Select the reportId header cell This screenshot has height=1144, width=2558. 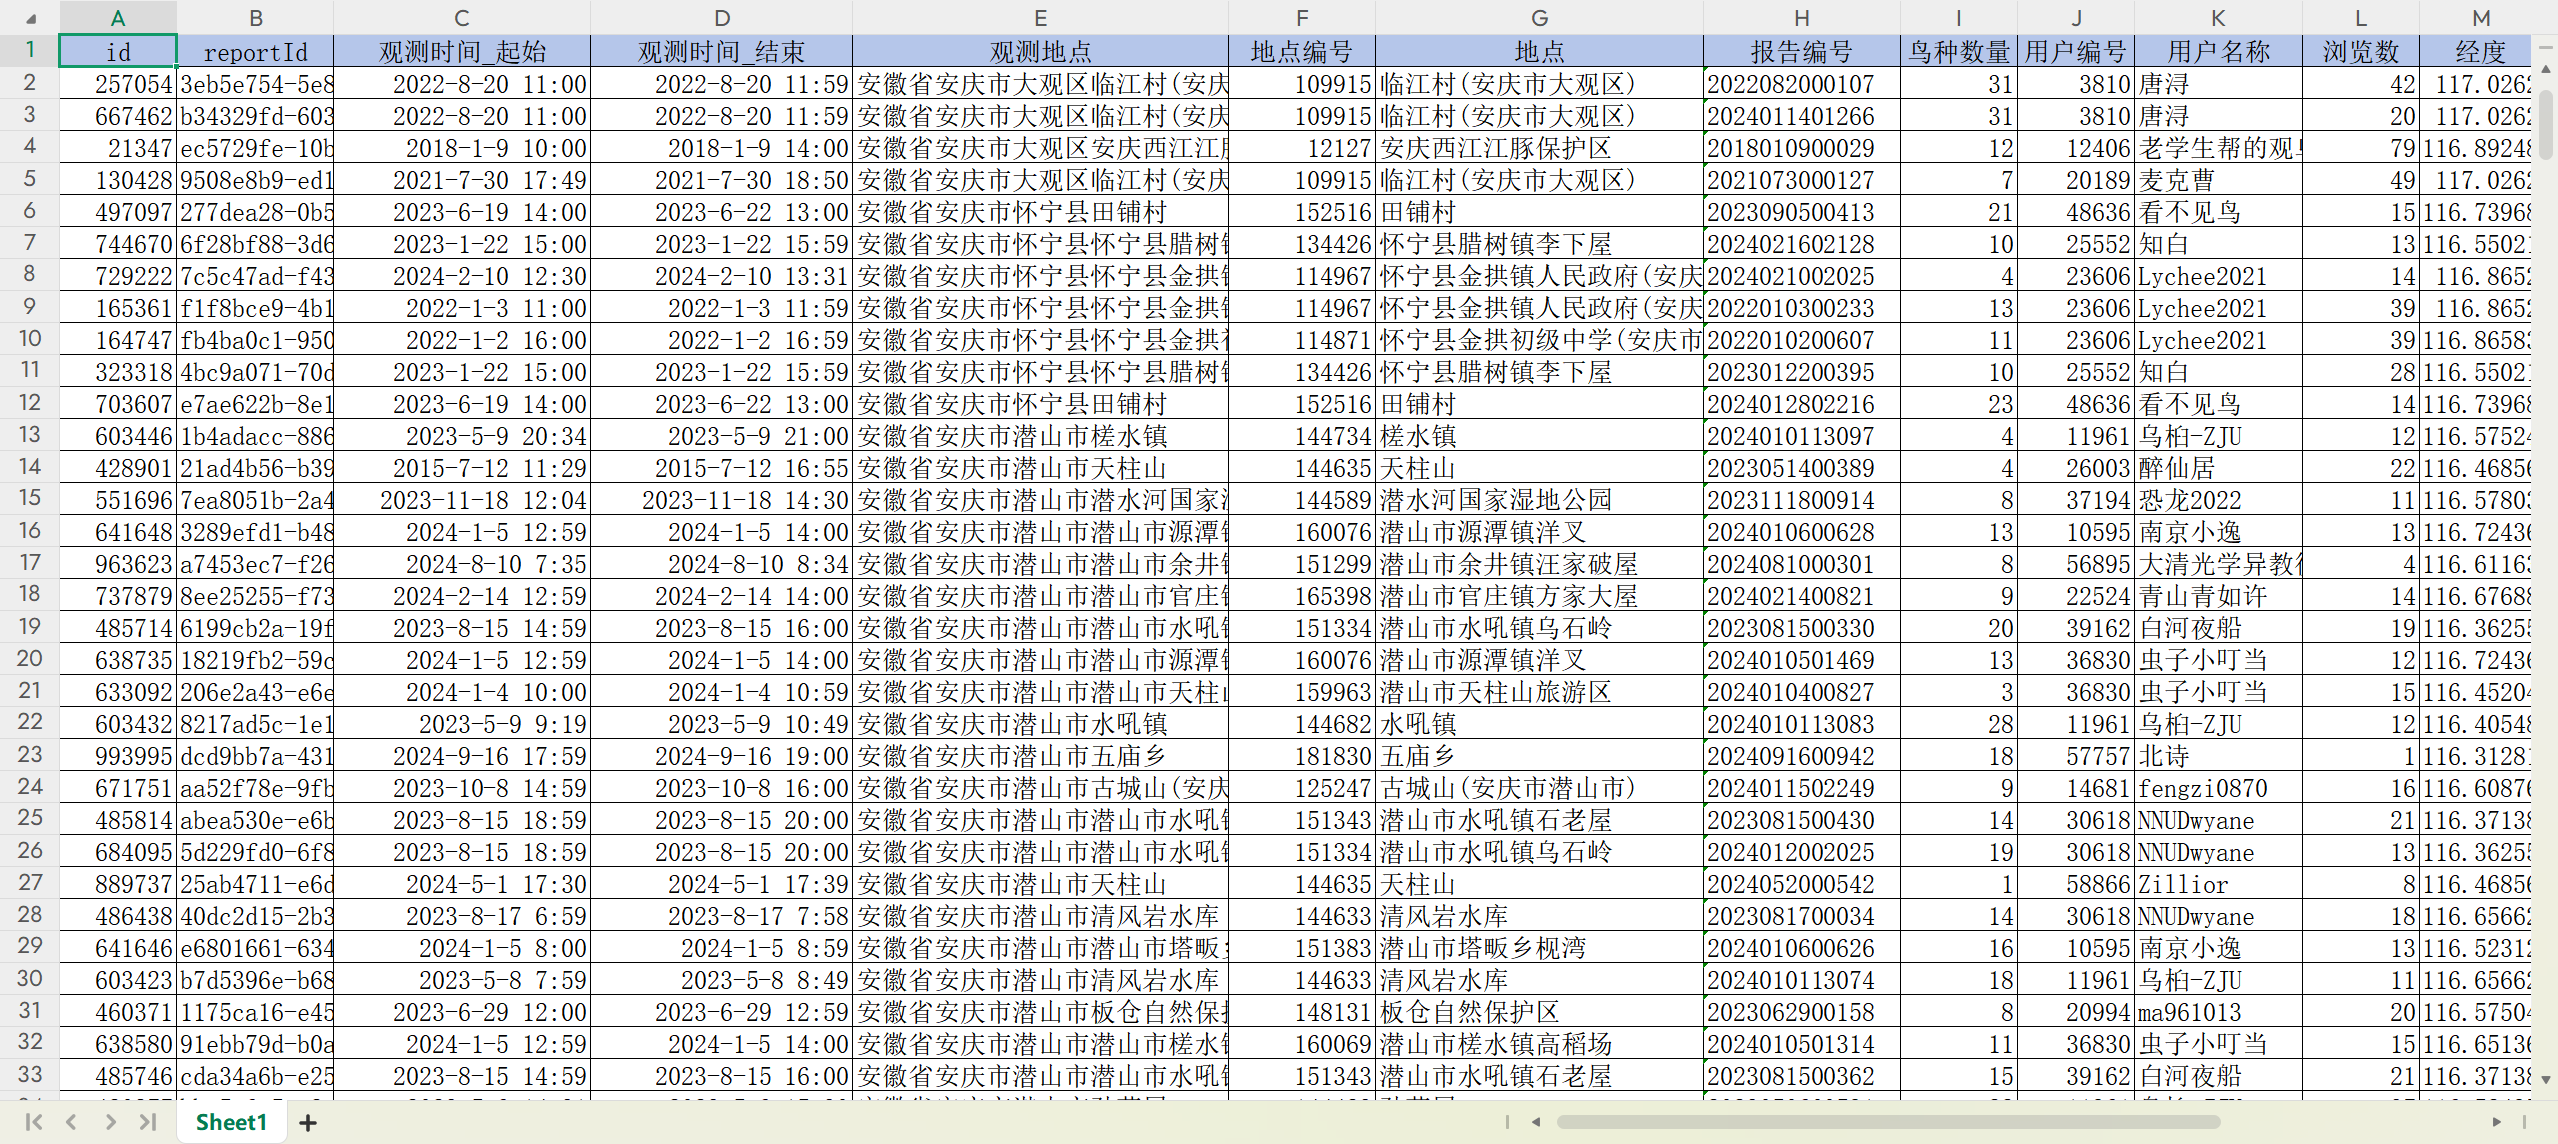click(x=255, y=52)
